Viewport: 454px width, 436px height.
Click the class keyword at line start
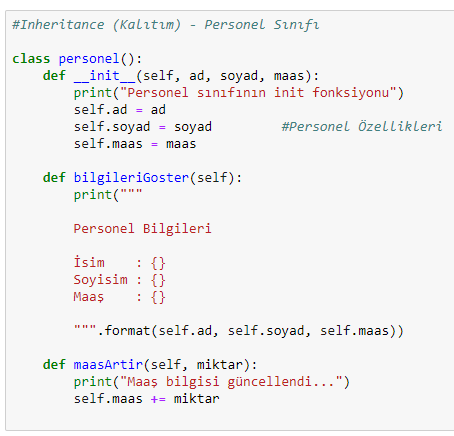pyautogui.click(x=31, y=59)
